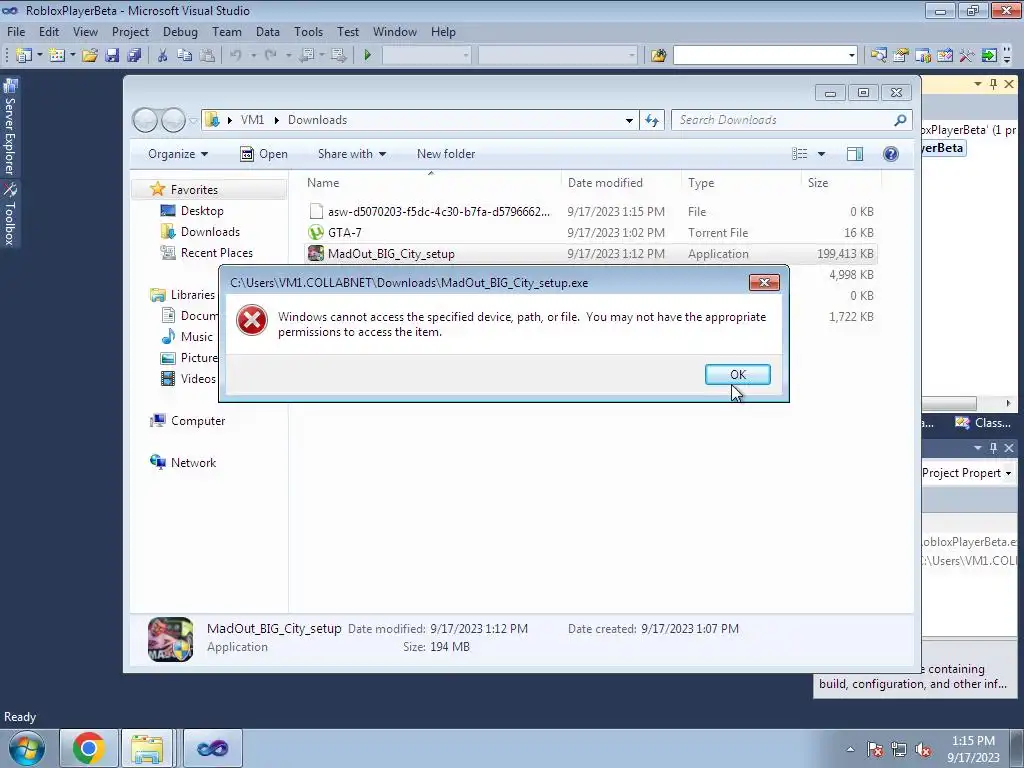The image size is (1024, 768).
Task: Open the File menu in Visual Studio
Action: (16, 31)
